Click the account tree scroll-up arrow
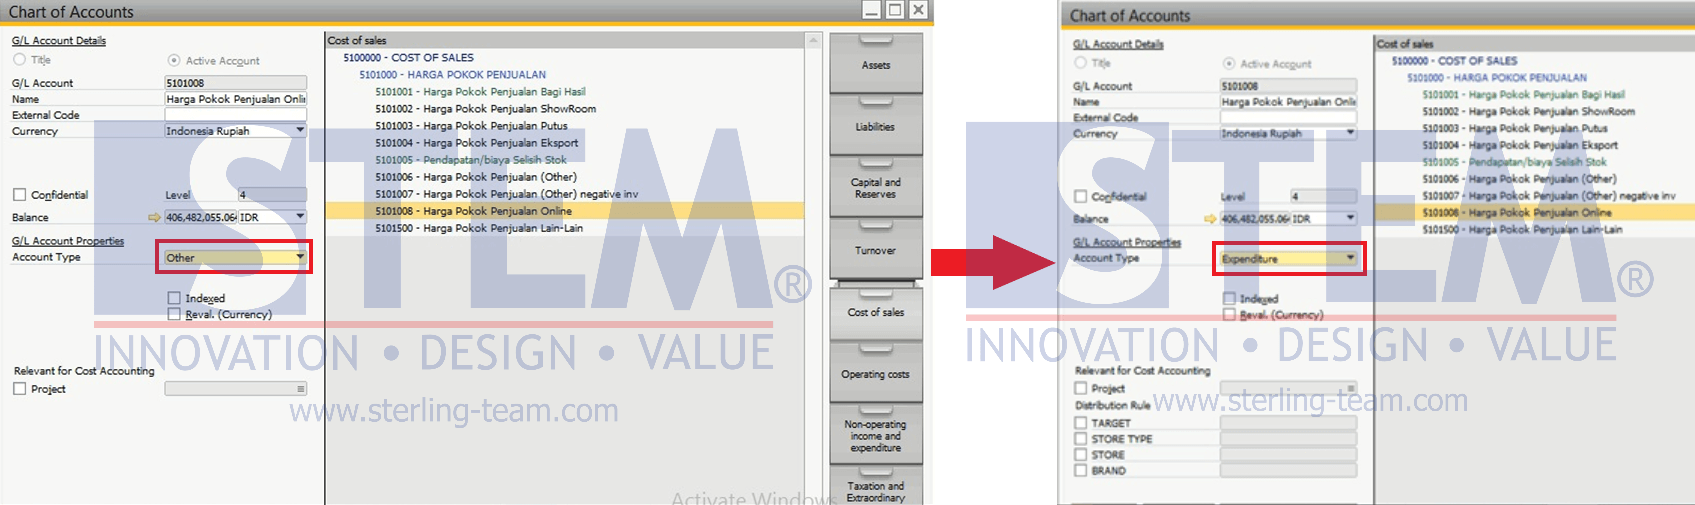The height and width of the screenshot is (505, 1695). 813,41
